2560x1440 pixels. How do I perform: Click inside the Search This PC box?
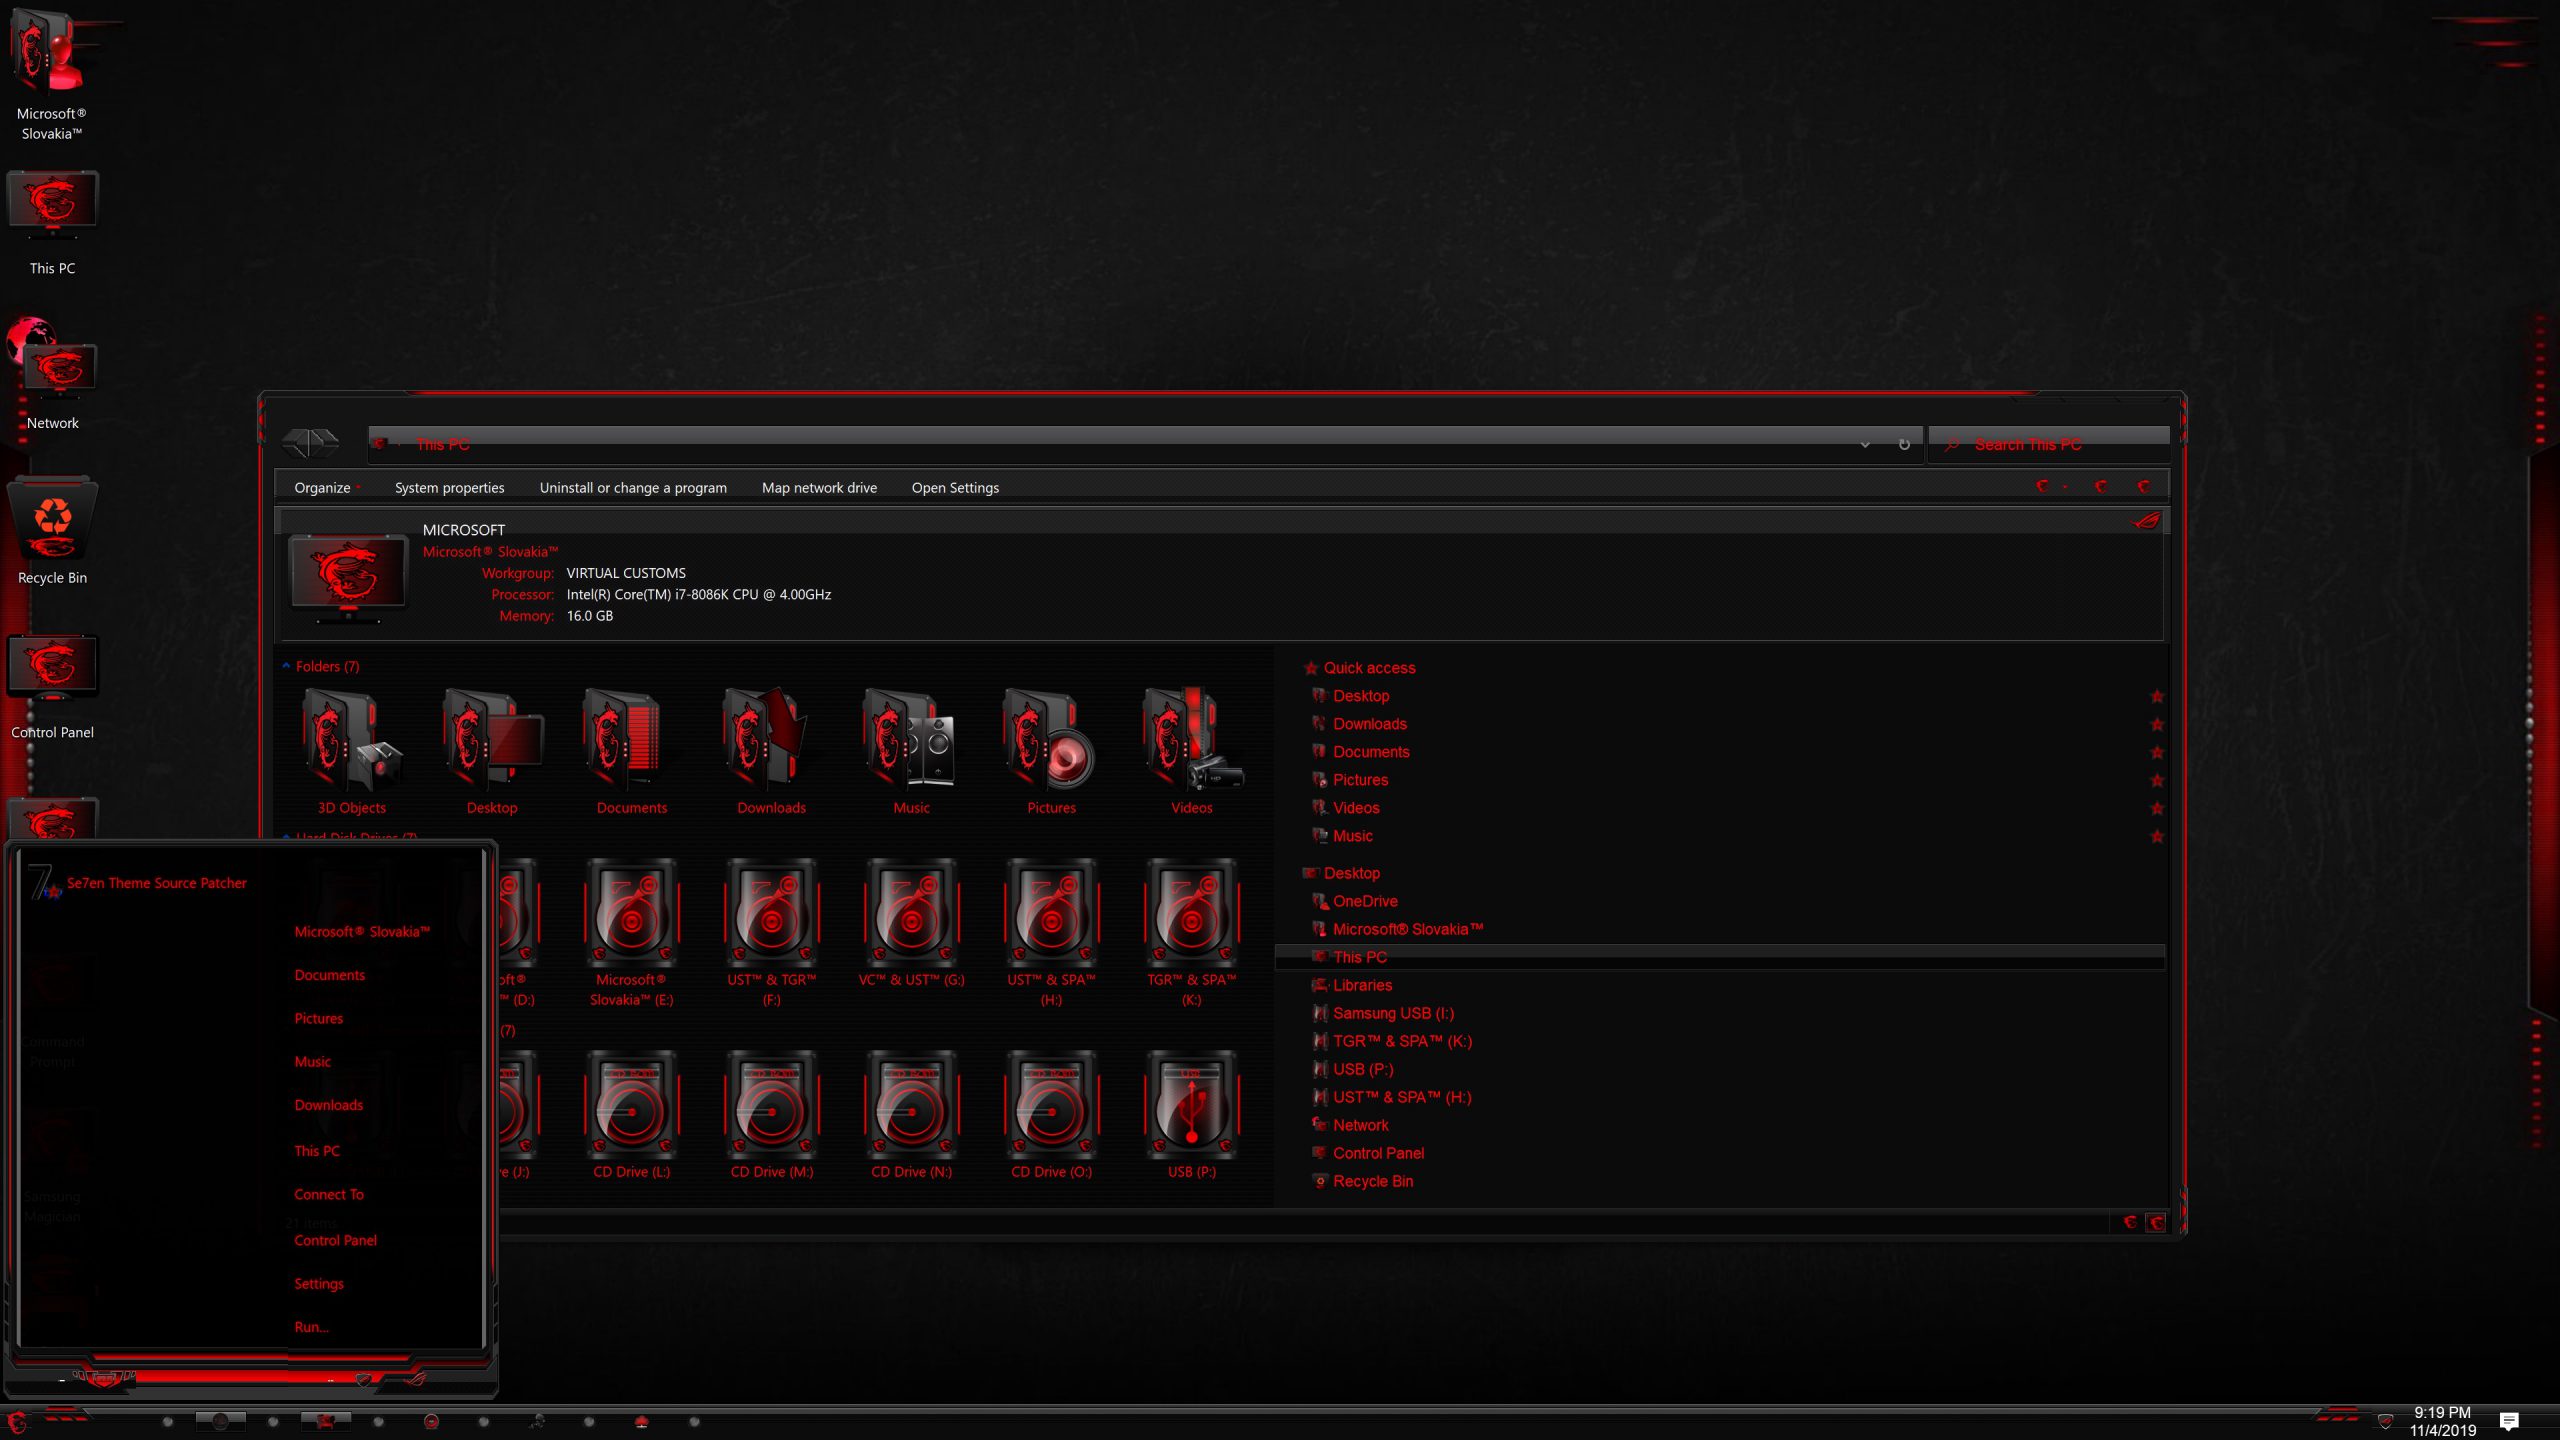pos(2050,445)
